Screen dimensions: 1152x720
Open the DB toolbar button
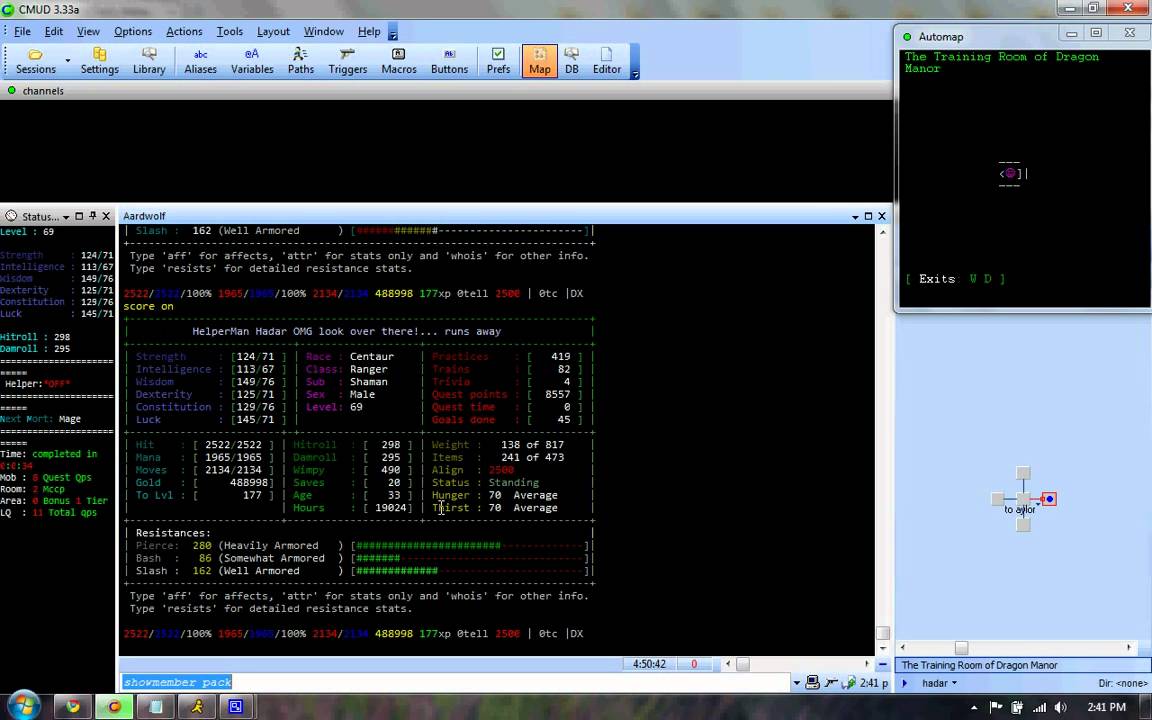(572, 61)
